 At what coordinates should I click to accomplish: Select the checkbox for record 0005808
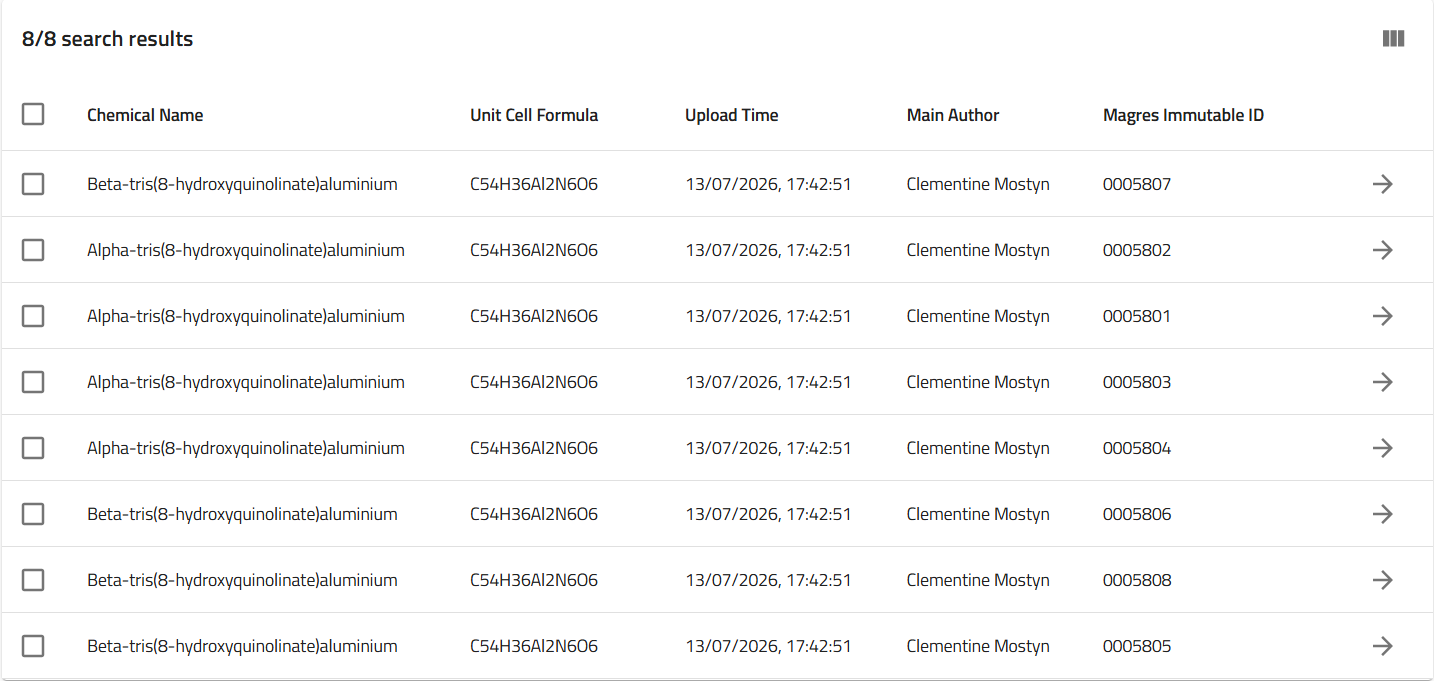tap(33, 580)
